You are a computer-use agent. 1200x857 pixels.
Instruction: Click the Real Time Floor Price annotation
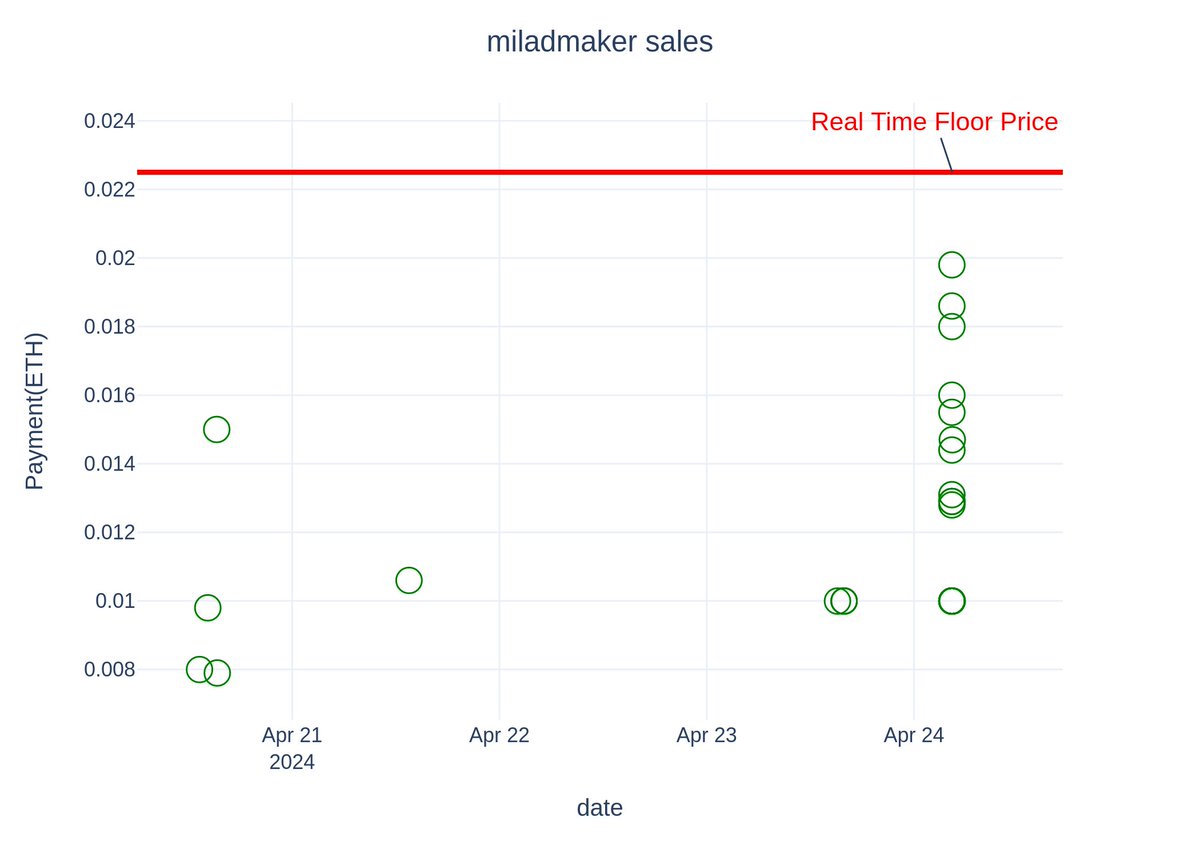click(934, 122)
